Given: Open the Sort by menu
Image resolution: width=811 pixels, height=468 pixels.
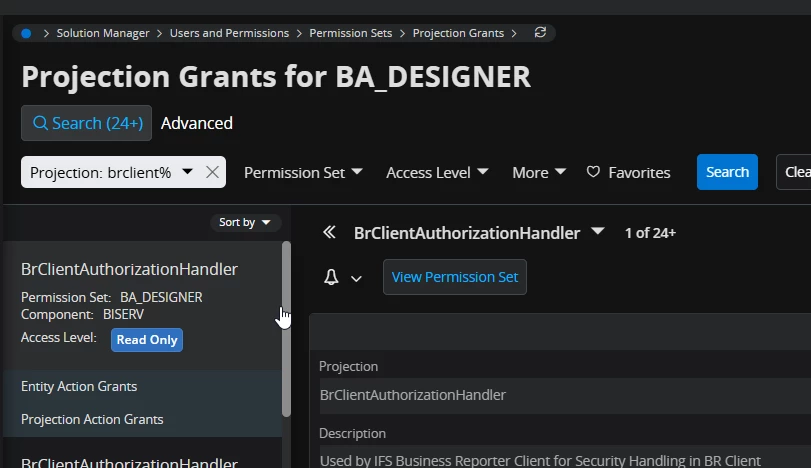Looking at the screenshot, I should click(245, 222).
